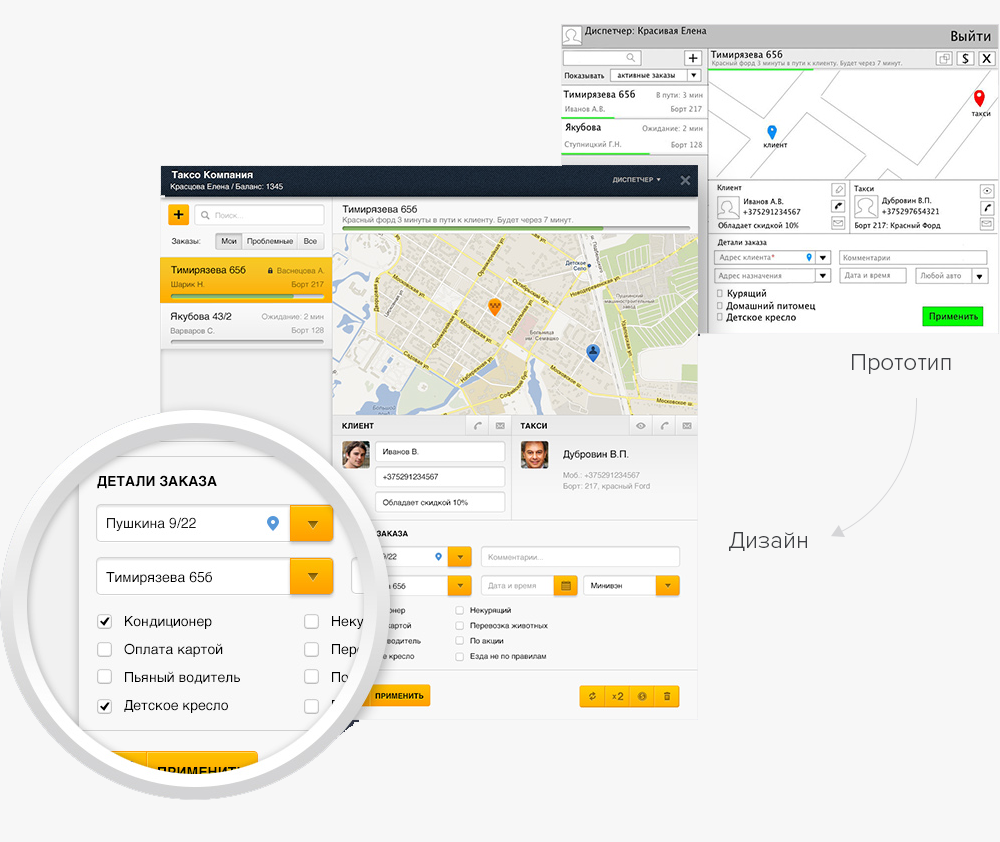Check the Оплата картой checkbox
The image size is (1000, 842).
[x=105, y=649]
